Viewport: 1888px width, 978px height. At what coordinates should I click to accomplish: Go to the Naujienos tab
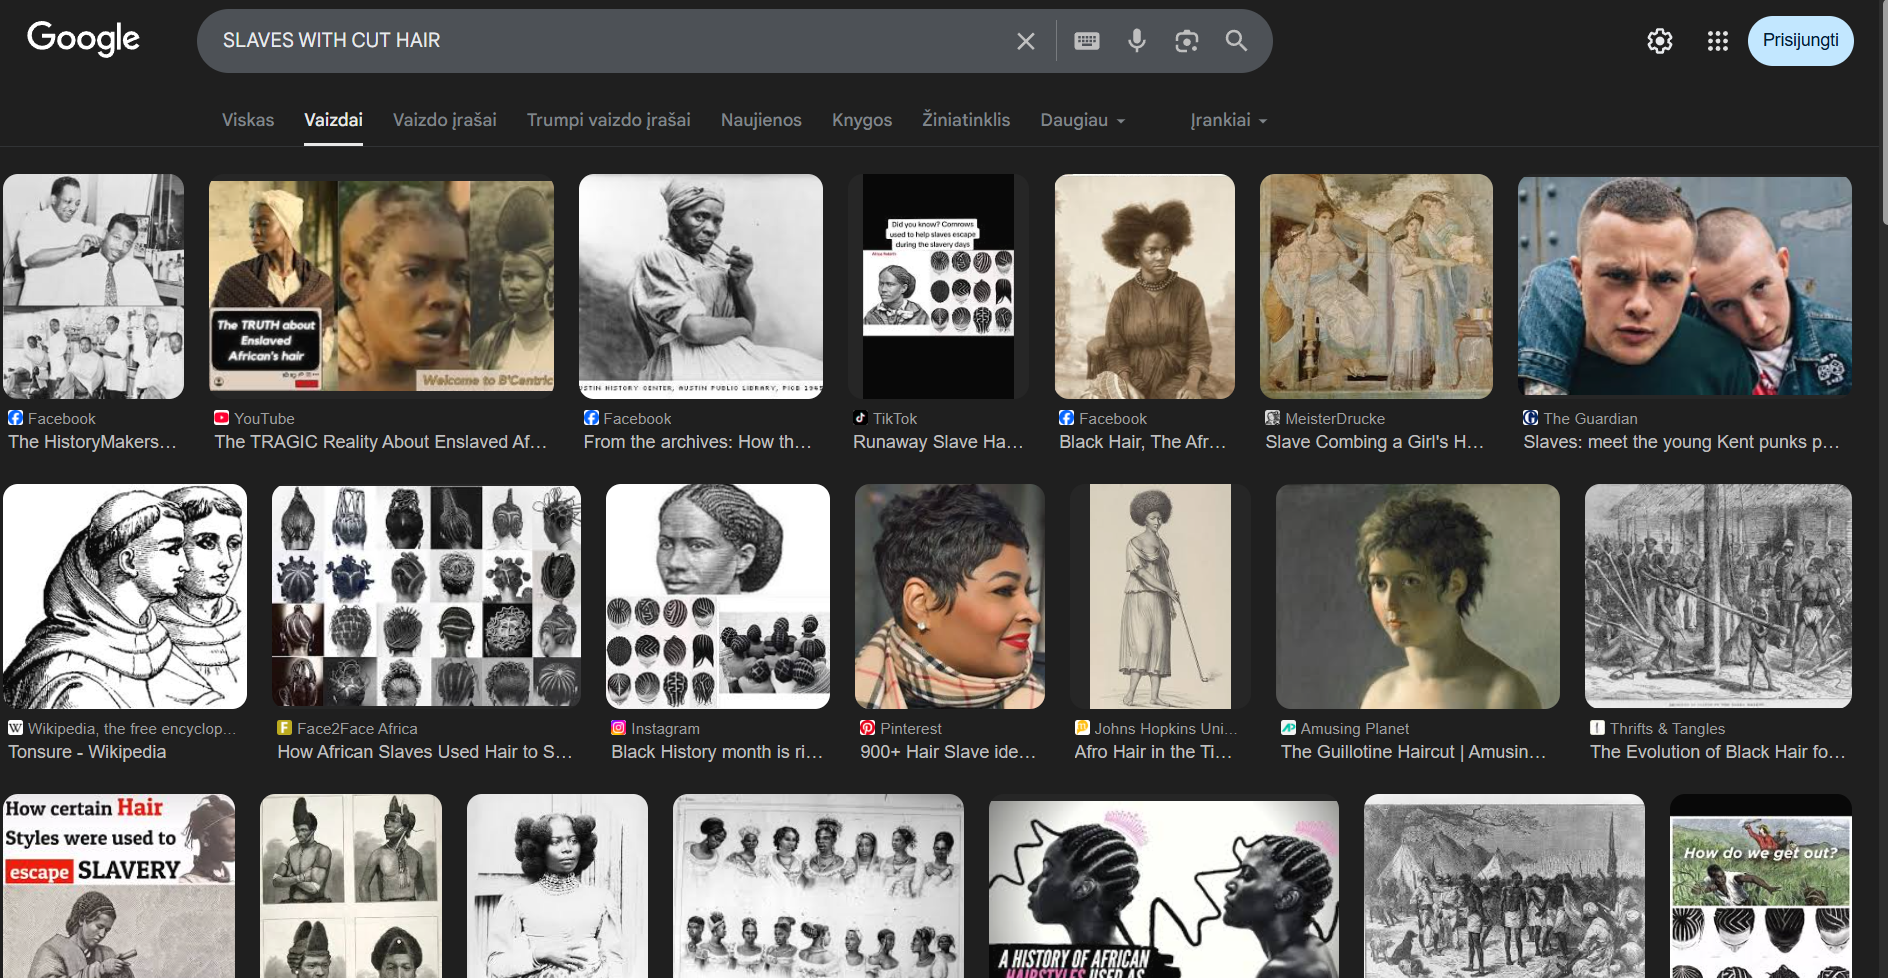tap(761, 120)
